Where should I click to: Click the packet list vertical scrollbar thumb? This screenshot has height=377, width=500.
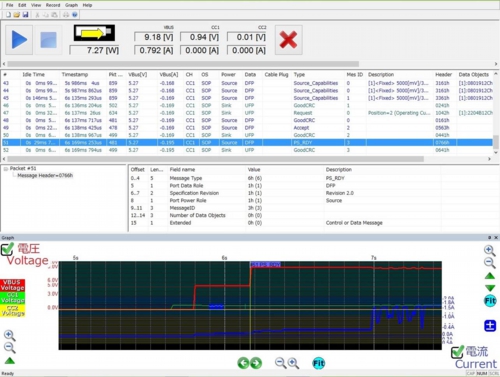[496, 142]
